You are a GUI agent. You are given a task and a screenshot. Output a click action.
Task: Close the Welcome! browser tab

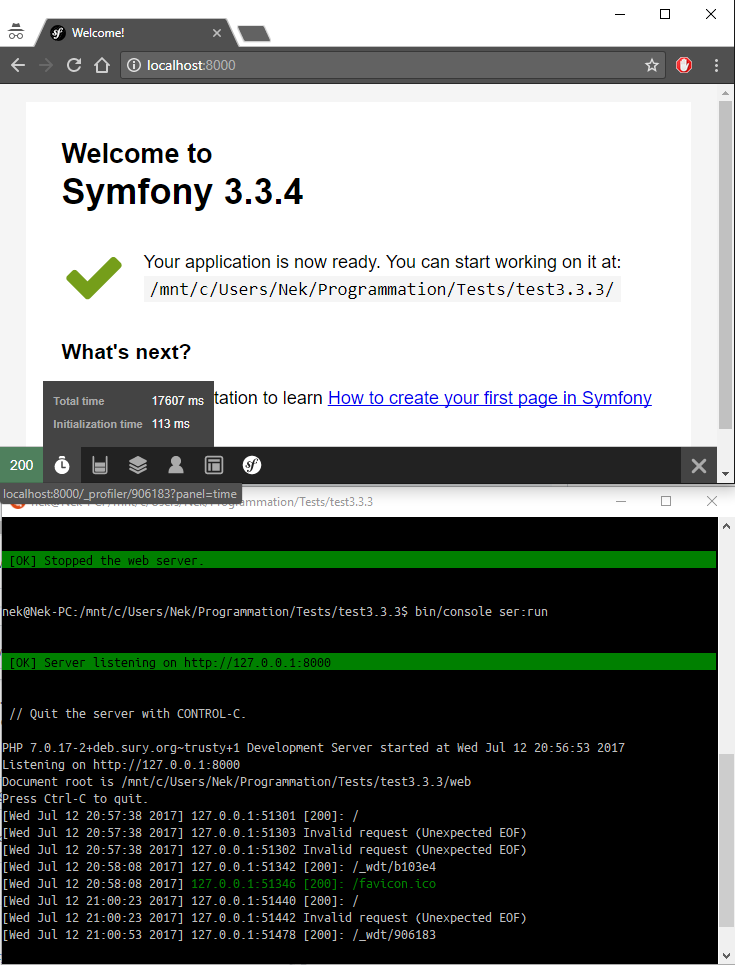pos(217,33)
